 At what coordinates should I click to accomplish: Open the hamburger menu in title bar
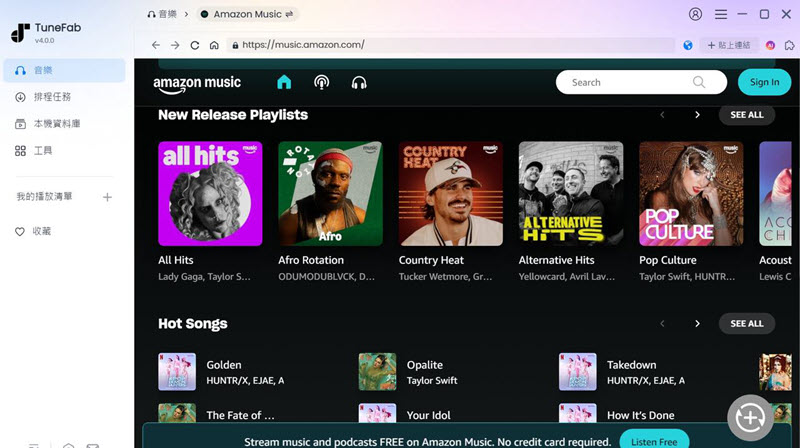pos(720,14)
